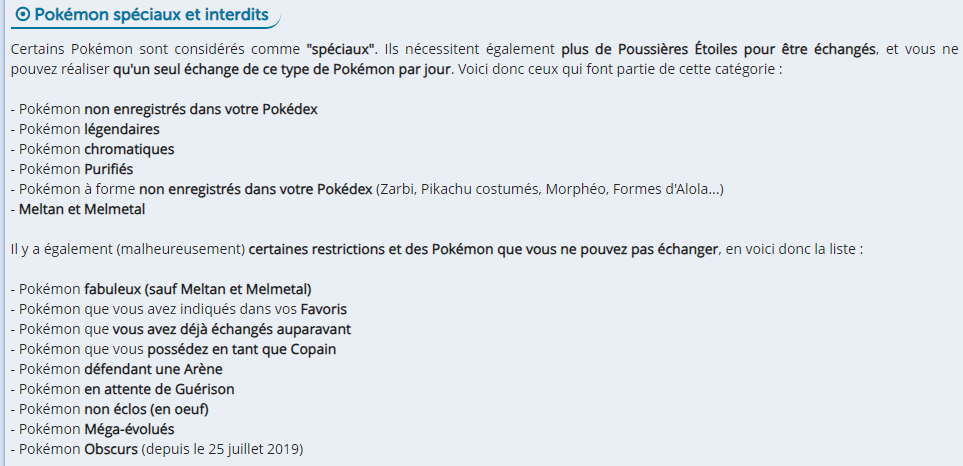Screen dimensions: 963x466
Task: Click the 'non éclos (en oeuf)' item
Action: click(146, 409)
